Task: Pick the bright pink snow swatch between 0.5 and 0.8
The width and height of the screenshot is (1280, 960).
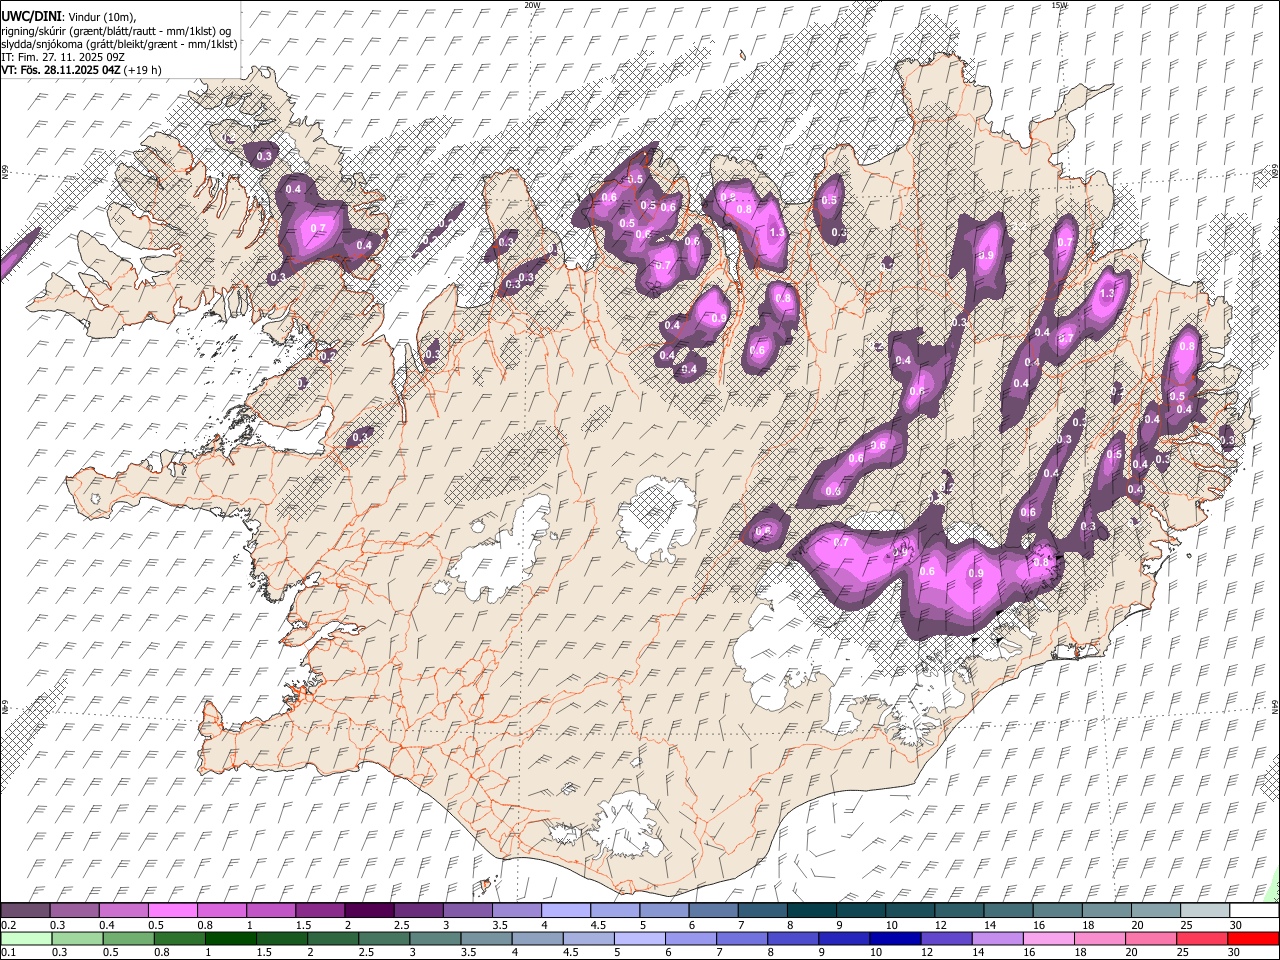Action: pos(172,911)
